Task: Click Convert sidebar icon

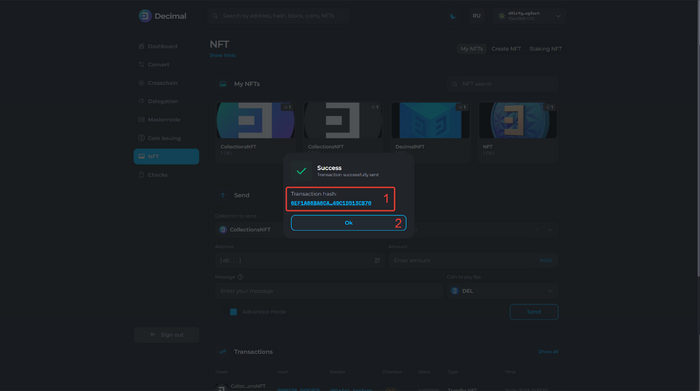Action: (142, 65)
